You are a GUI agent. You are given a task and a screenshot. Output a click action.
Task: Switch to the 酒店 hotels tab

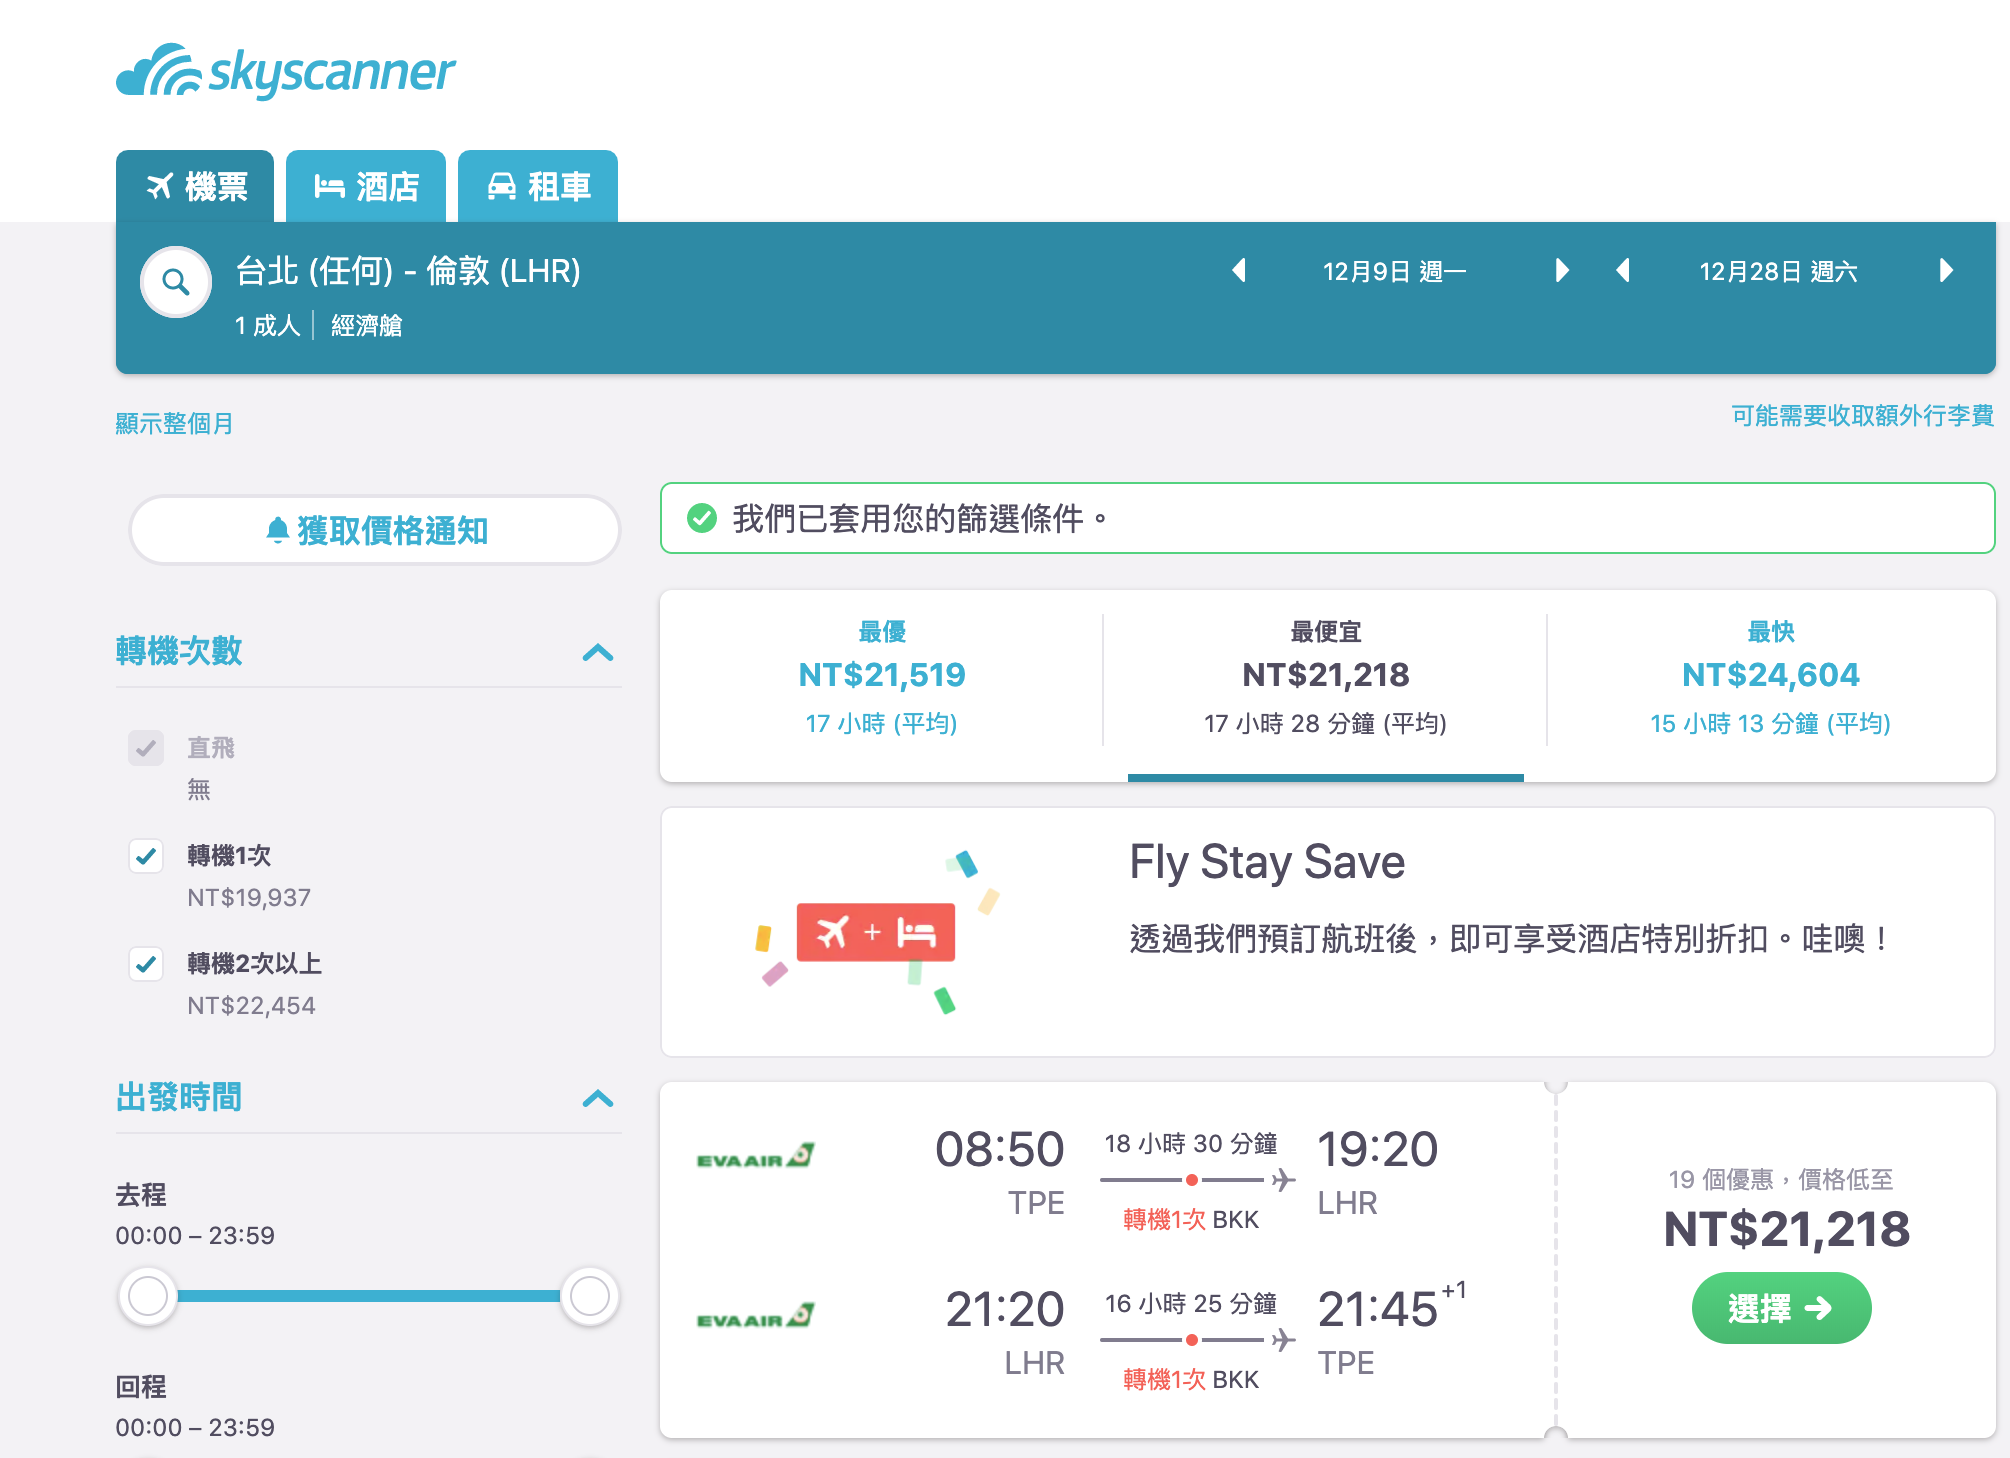pos(366,186)
